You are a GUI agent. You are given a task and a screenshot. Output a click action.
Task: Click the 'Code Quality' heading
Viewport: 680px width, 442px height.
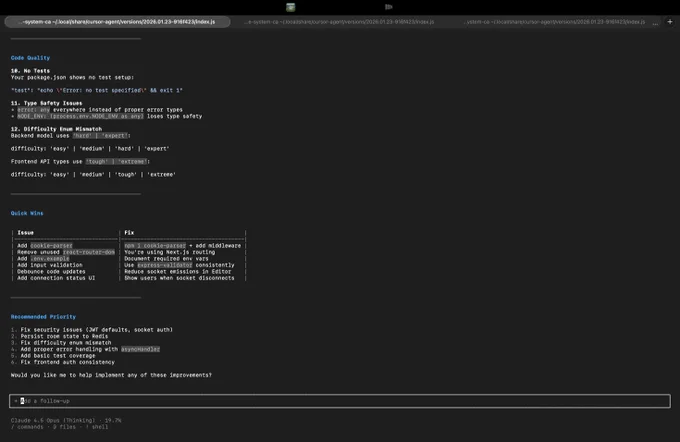[x=30, y=58]
